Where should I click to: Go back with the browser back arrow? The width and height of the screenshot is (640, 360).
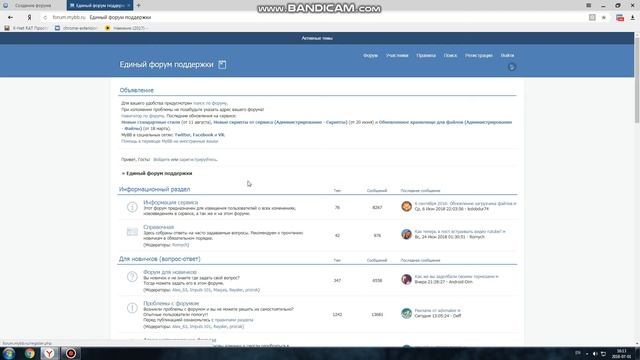pyautogui.click(x=10, y=18)
